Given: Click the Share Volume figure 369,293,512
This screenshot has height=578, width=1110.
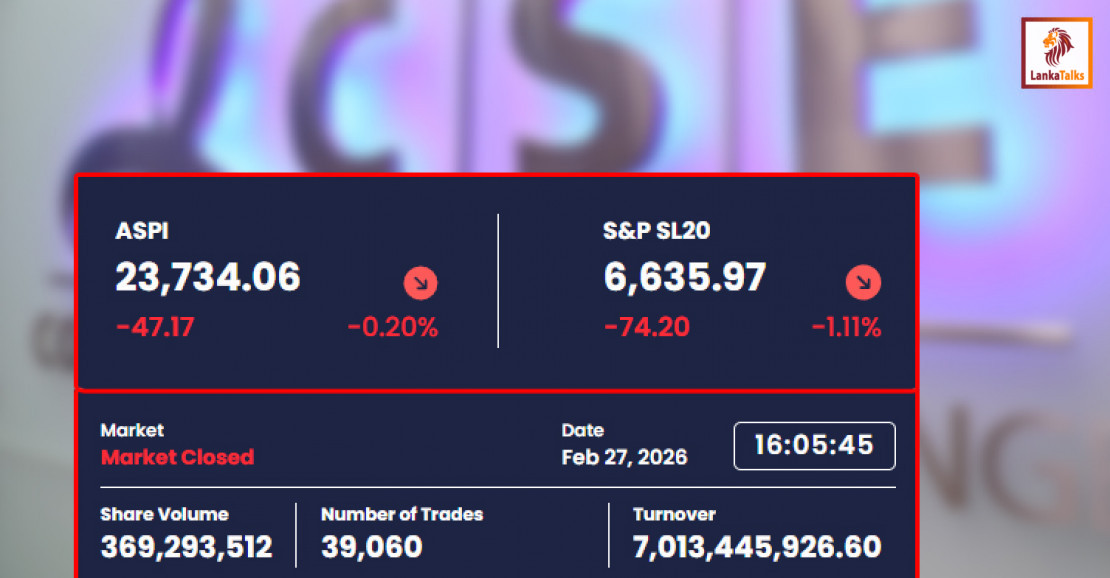Looking at the screenshot, I should tap(186, 547).
